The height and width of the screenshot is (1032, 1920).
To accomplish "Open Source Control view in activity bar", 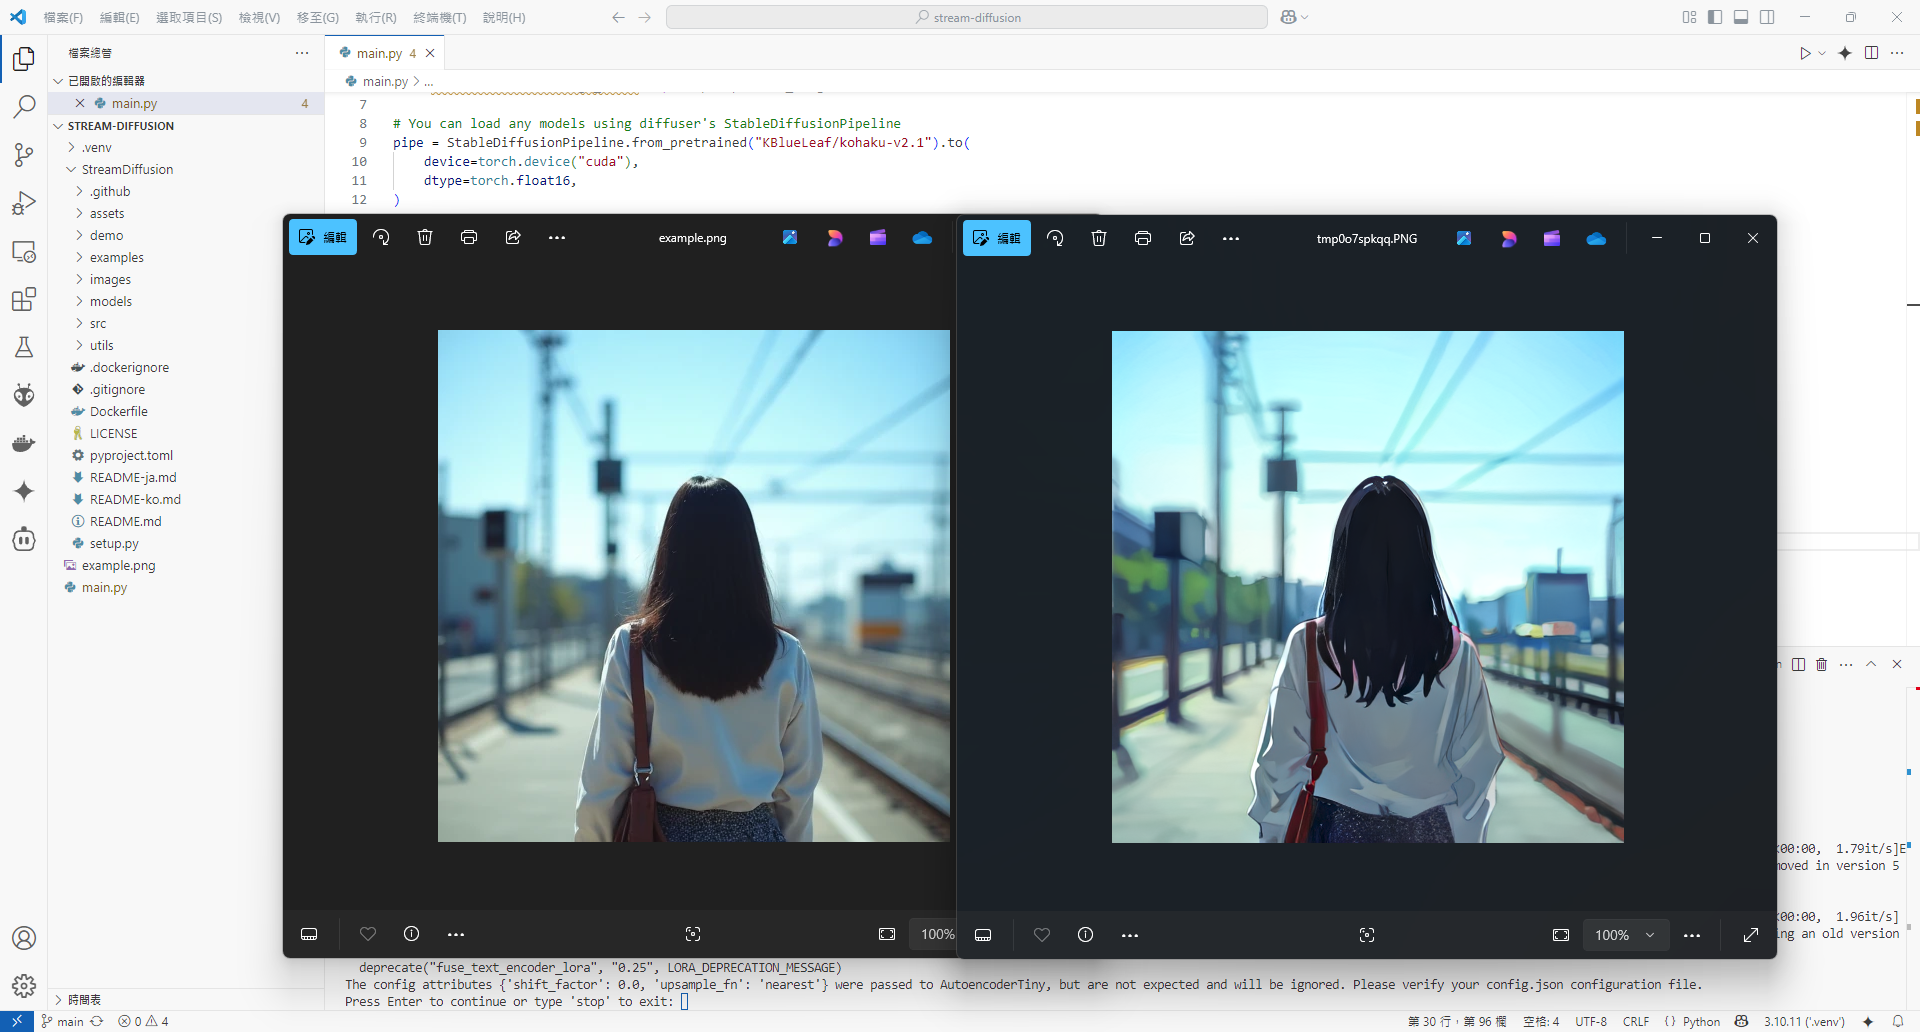I will pyautogui.click(x=24, y=155).
